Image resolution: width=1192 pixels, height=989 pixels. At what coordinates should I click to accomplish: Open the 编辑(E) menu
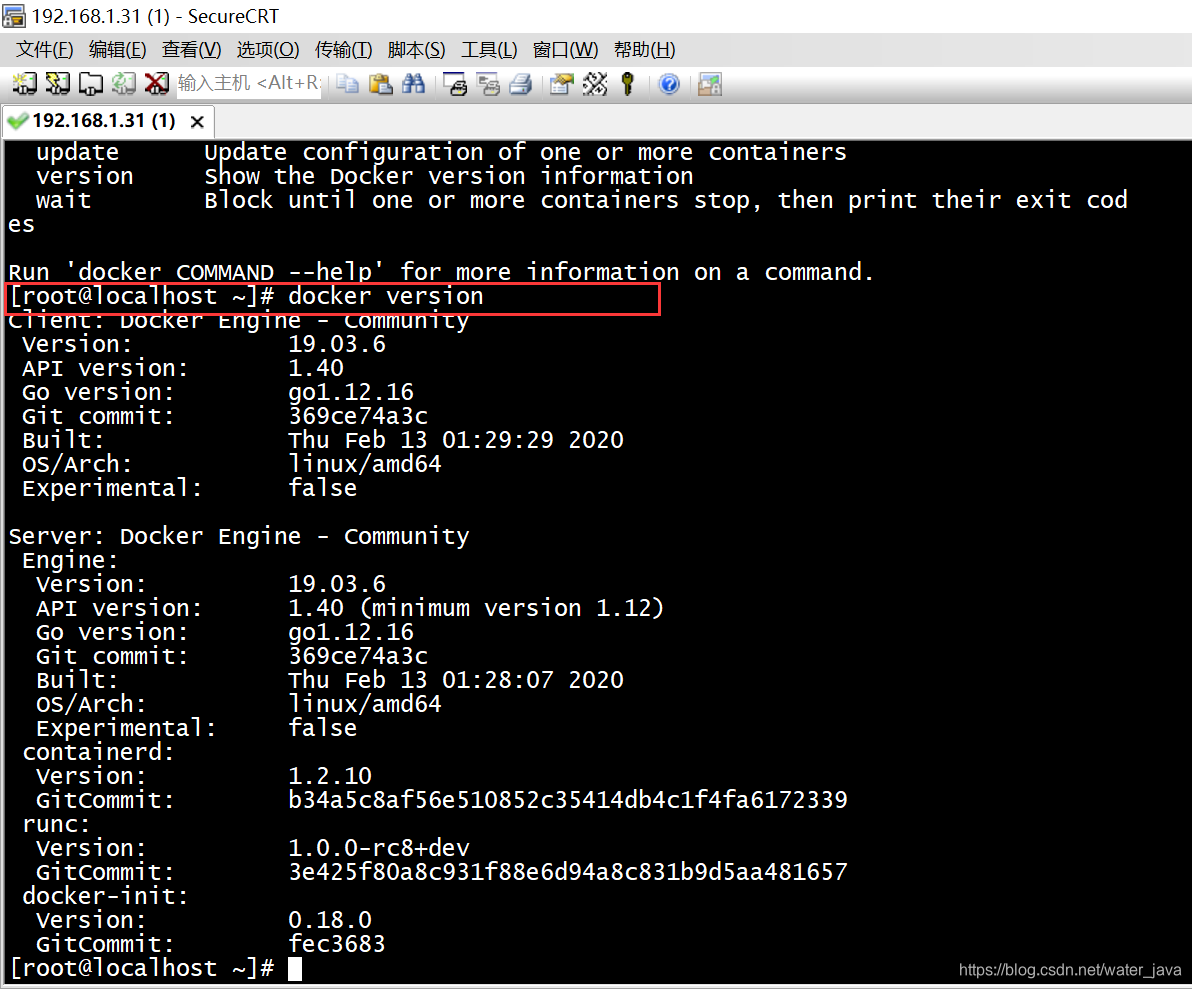click(117, 50)
